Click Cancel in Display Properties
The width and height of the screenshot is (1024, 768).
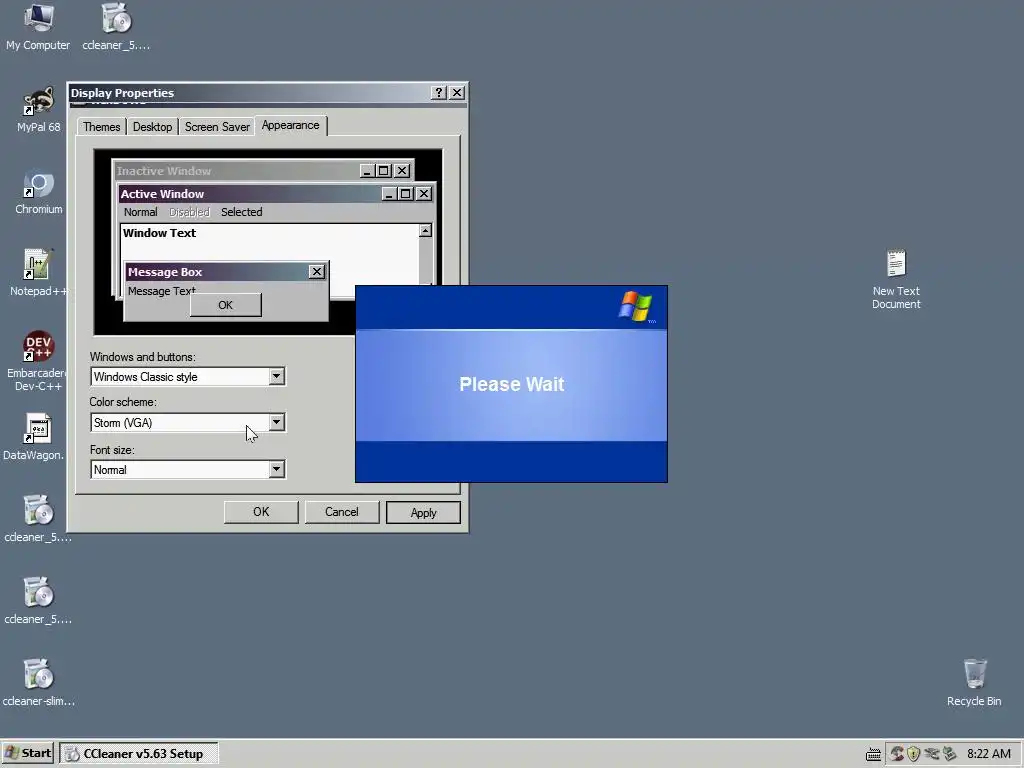click(342, 512)
